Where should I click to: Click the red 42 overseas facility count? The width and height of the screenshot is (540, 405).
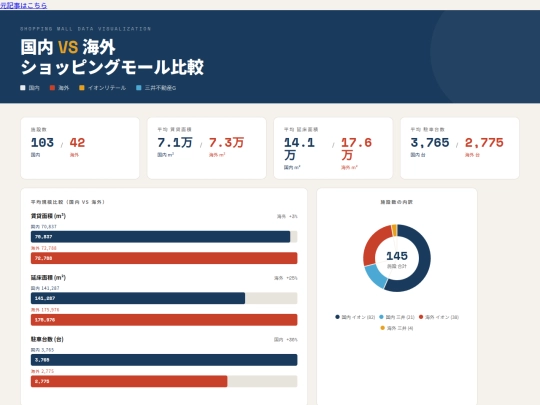(x=77, y=142)
